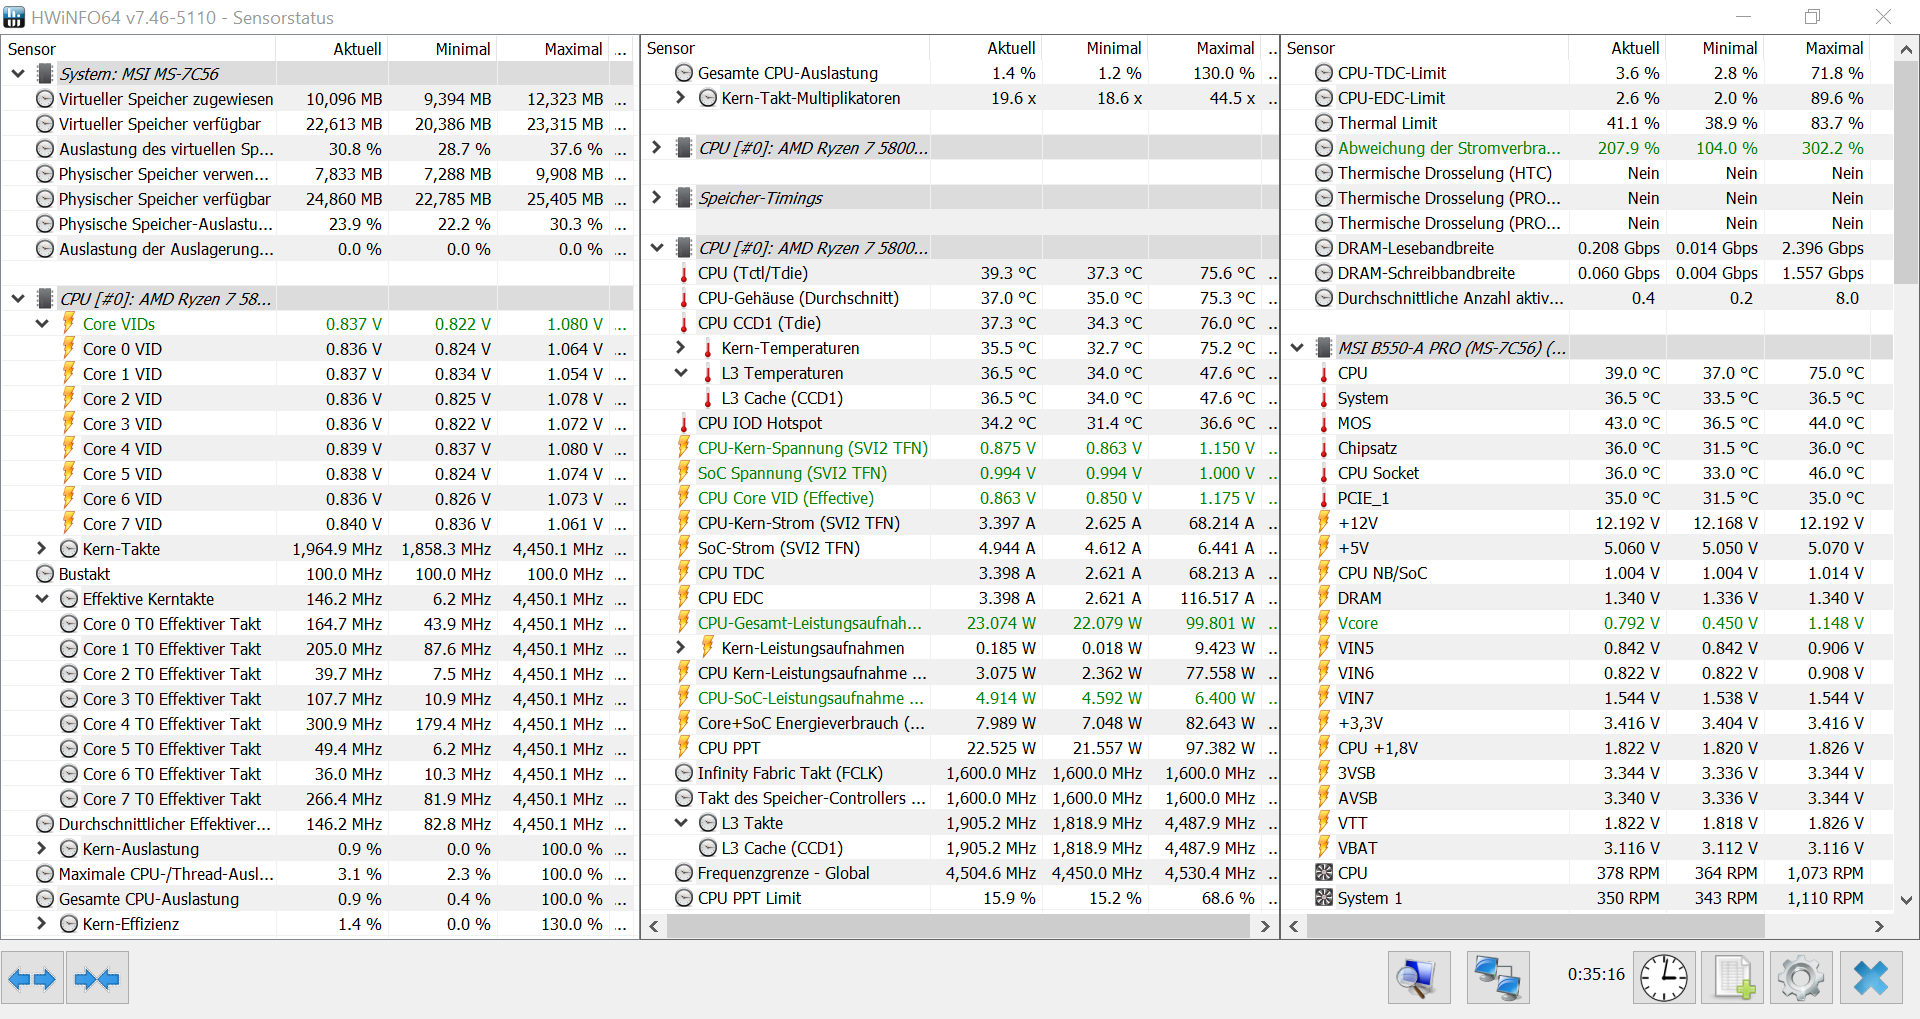Select the Thermische Drosselung (HTC) row
The height and width of the screenshot is (1019, 1920).
coord(1589,173)
